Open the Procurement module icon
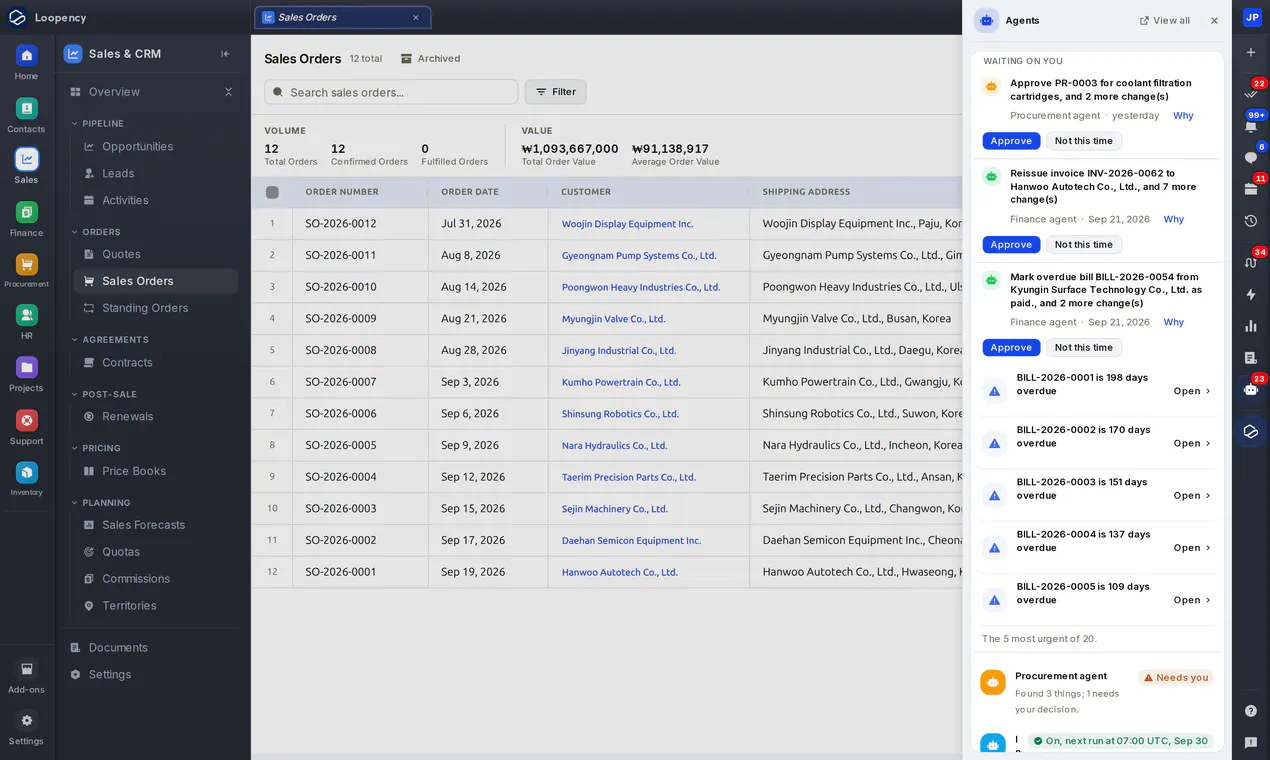This screenshot has height=760, width=1270. pyautogui.click(x=26, y=271)
